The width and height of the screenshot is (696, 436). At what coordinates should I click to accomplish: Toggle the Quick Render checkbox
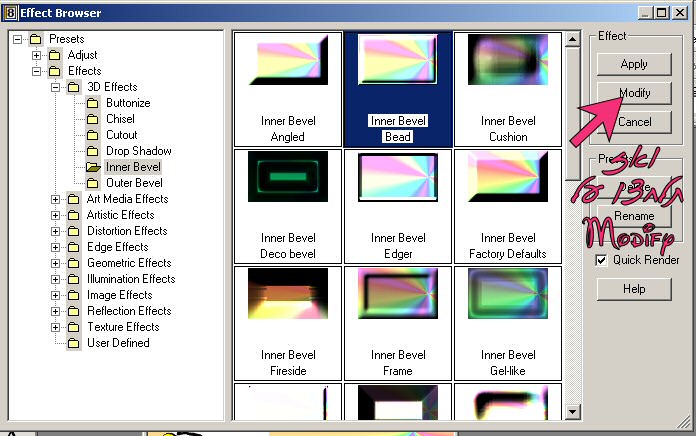click(x=601, y=260)
